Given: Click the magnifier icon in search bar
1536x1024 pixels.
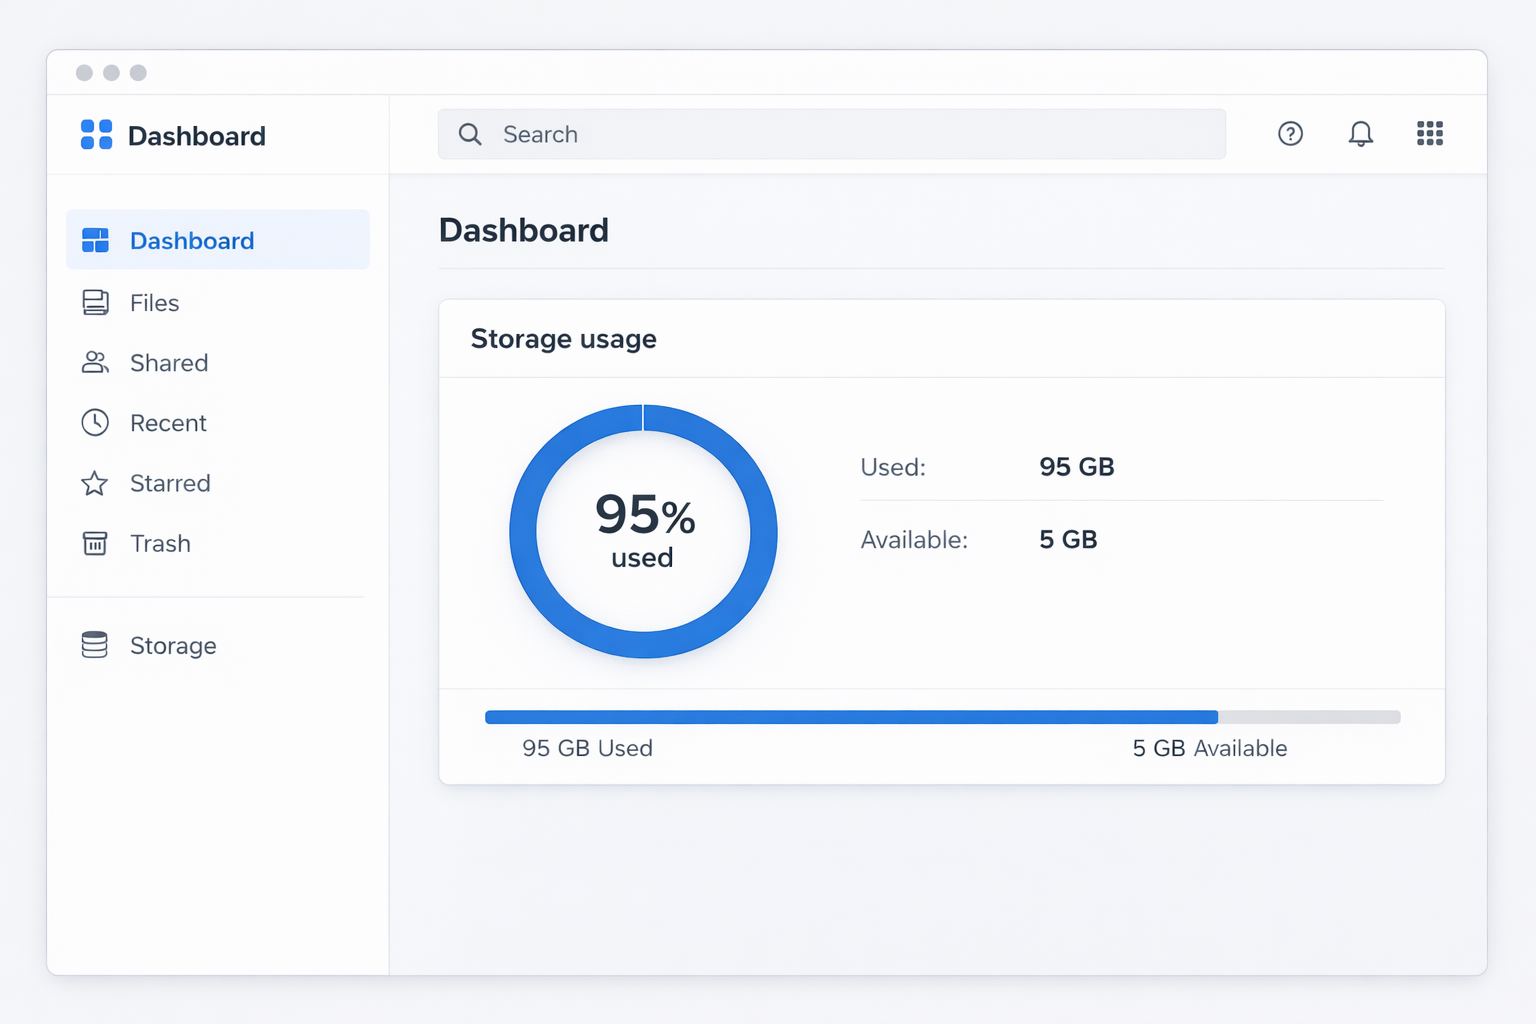Looking at the screenshot, I should (x=470, y=134).
